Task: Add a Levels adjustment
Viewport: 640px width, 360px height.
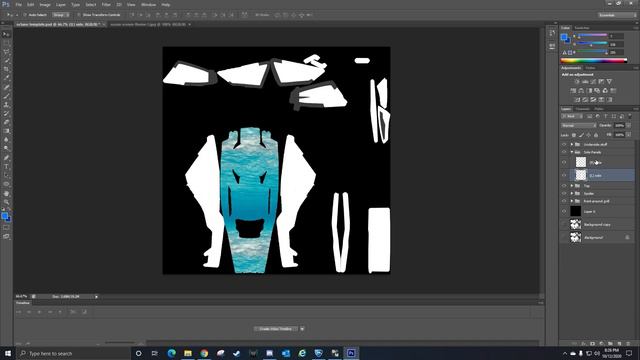Action: tap(585, 82)
